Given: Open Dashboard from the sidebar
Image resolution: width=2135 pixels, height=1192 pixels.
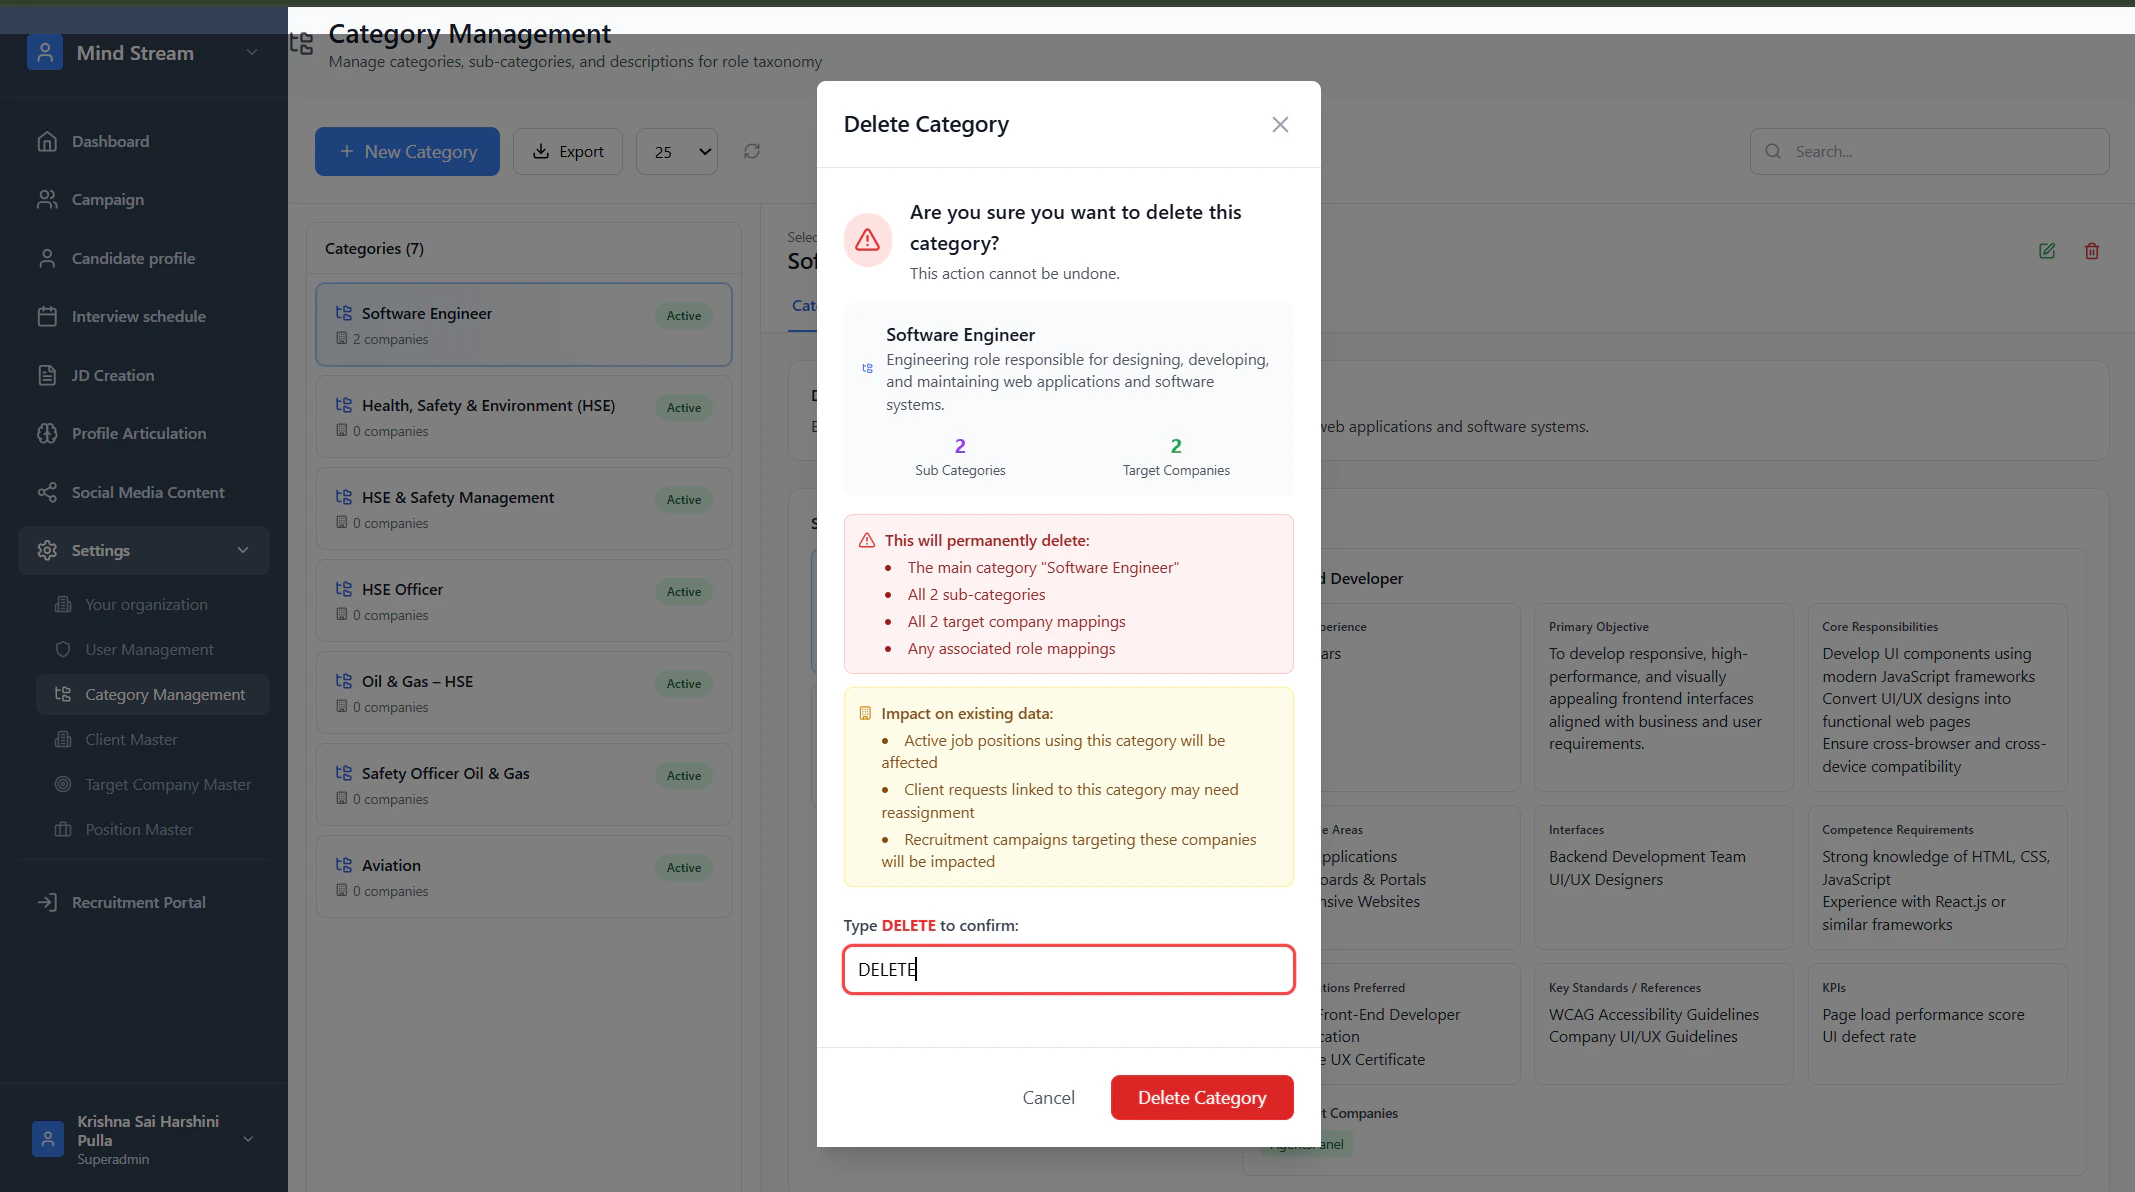Looking at the screenshot, I should 110,142.
